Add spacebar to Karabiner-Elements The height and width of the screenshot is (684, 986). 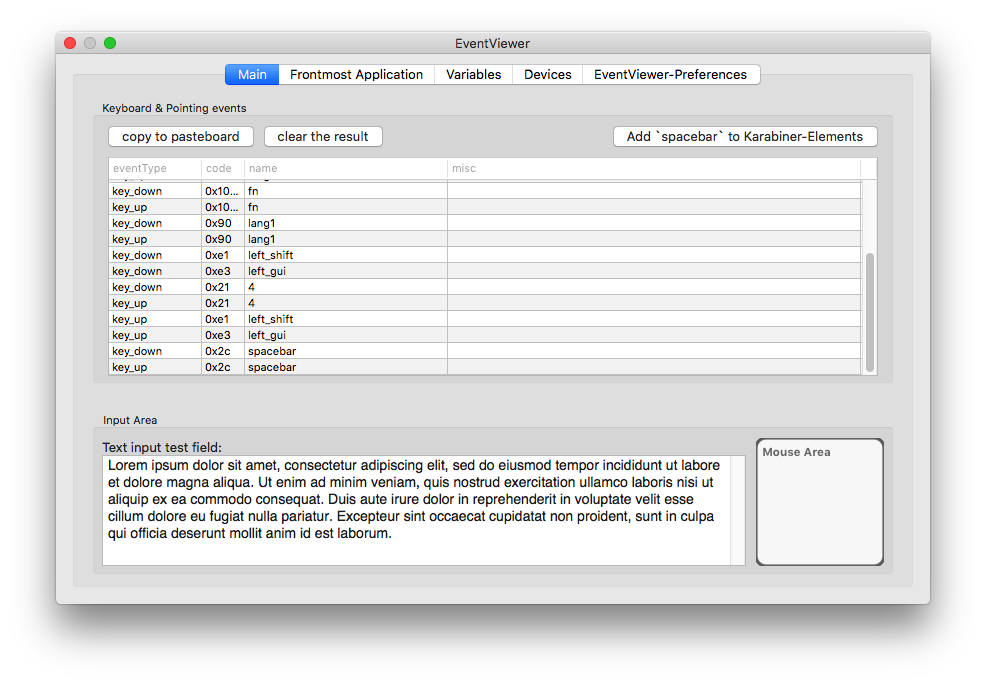tap(745, 136)
